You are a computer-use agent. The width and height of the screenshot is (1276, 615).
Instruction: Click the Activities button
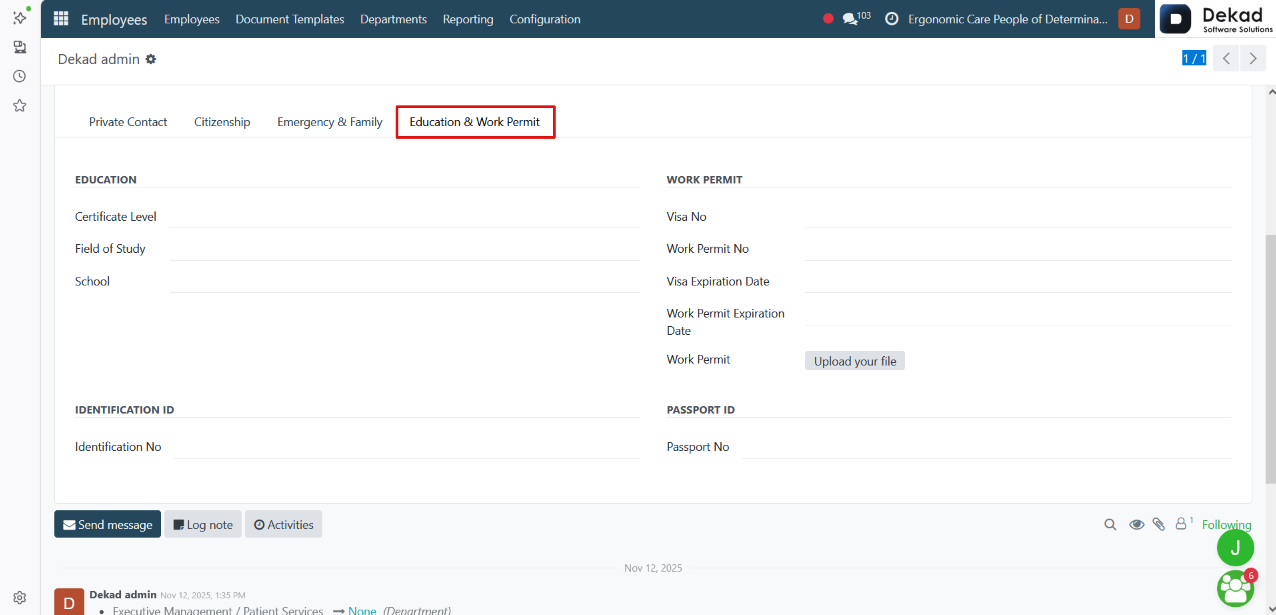284,524
